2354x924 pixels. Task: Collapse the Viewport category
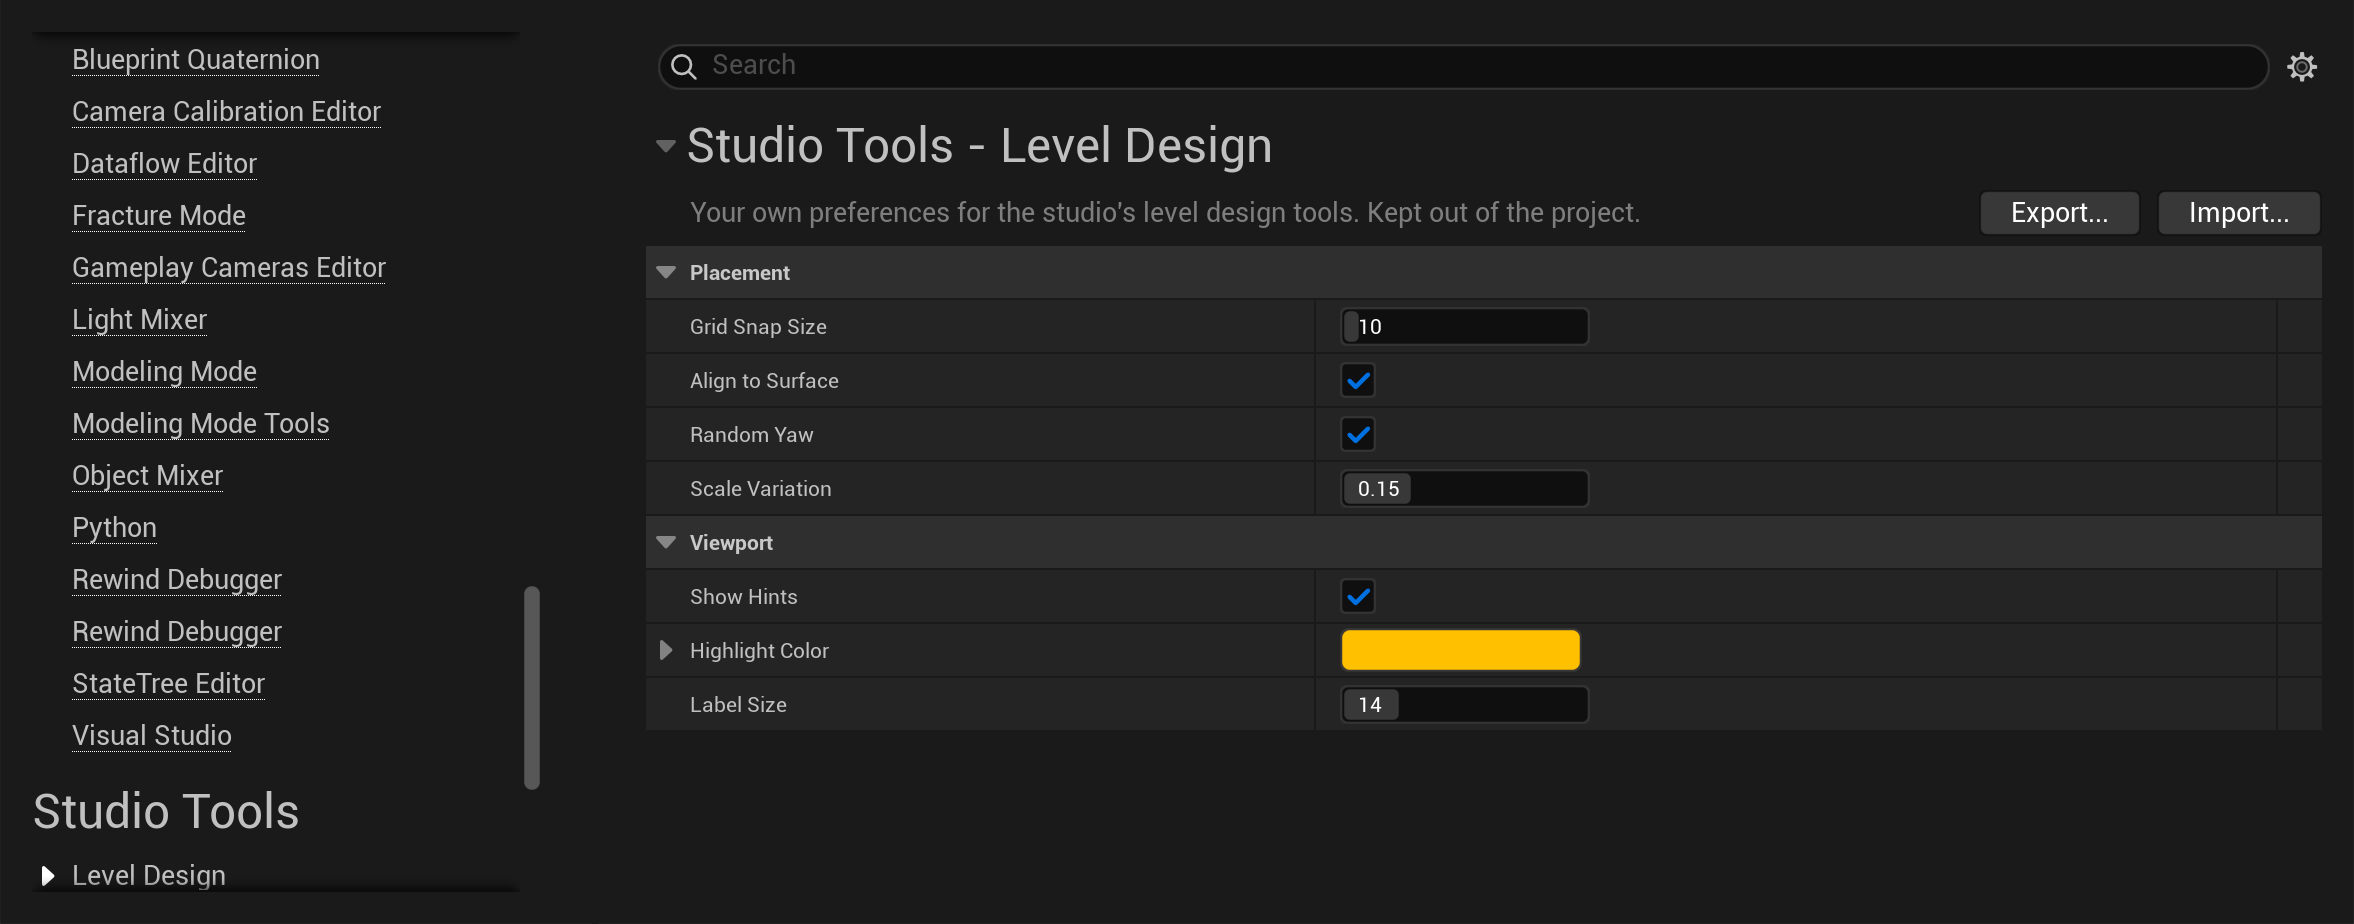coord(666,542)
